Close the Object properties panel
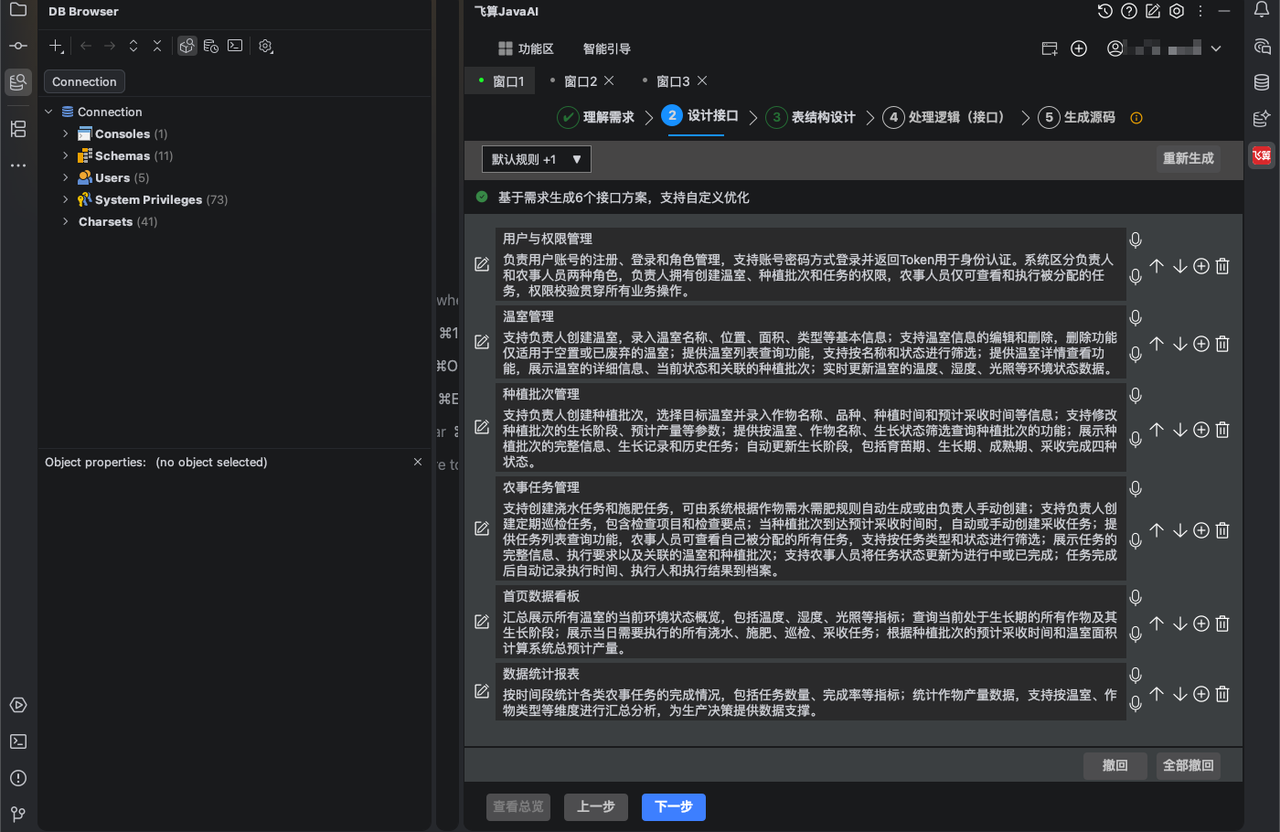The height and width of the screenshot is (832, 1280). pos(418,462)
